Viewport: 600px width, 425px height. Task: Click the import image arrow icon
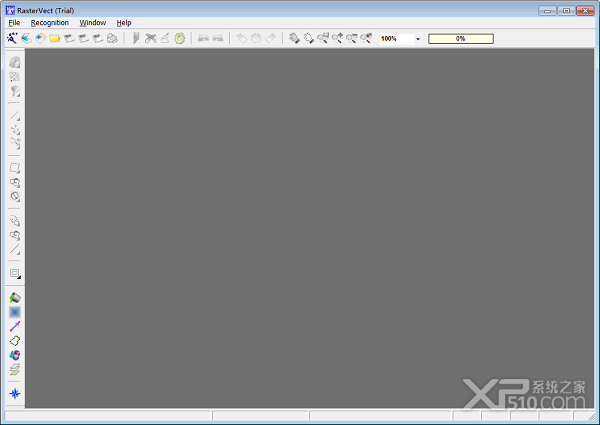tap(41, 38)
